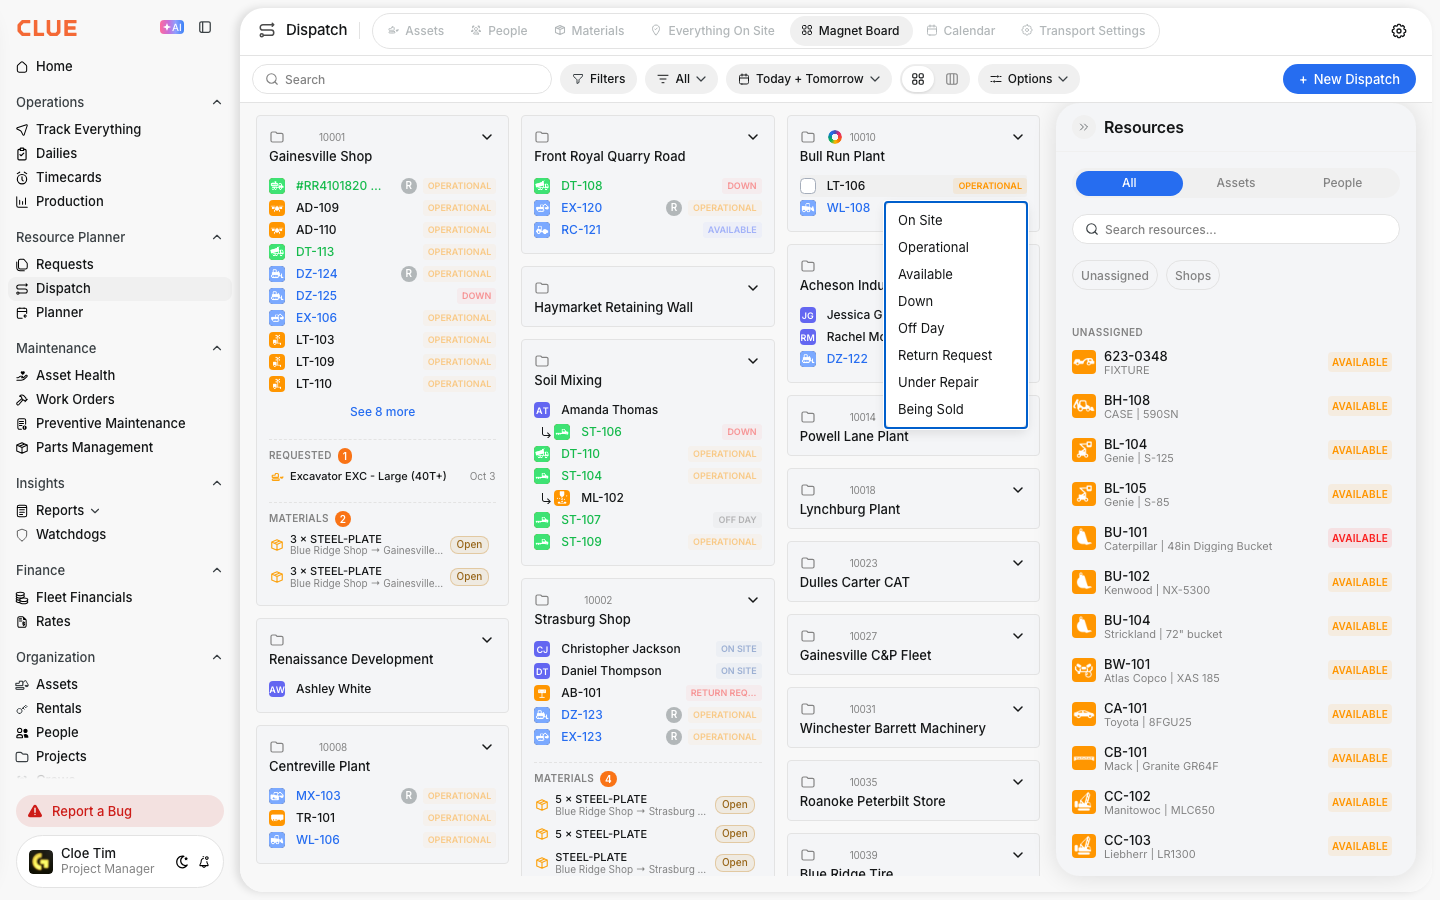Switch to card grid view icon

click(918, 79)
